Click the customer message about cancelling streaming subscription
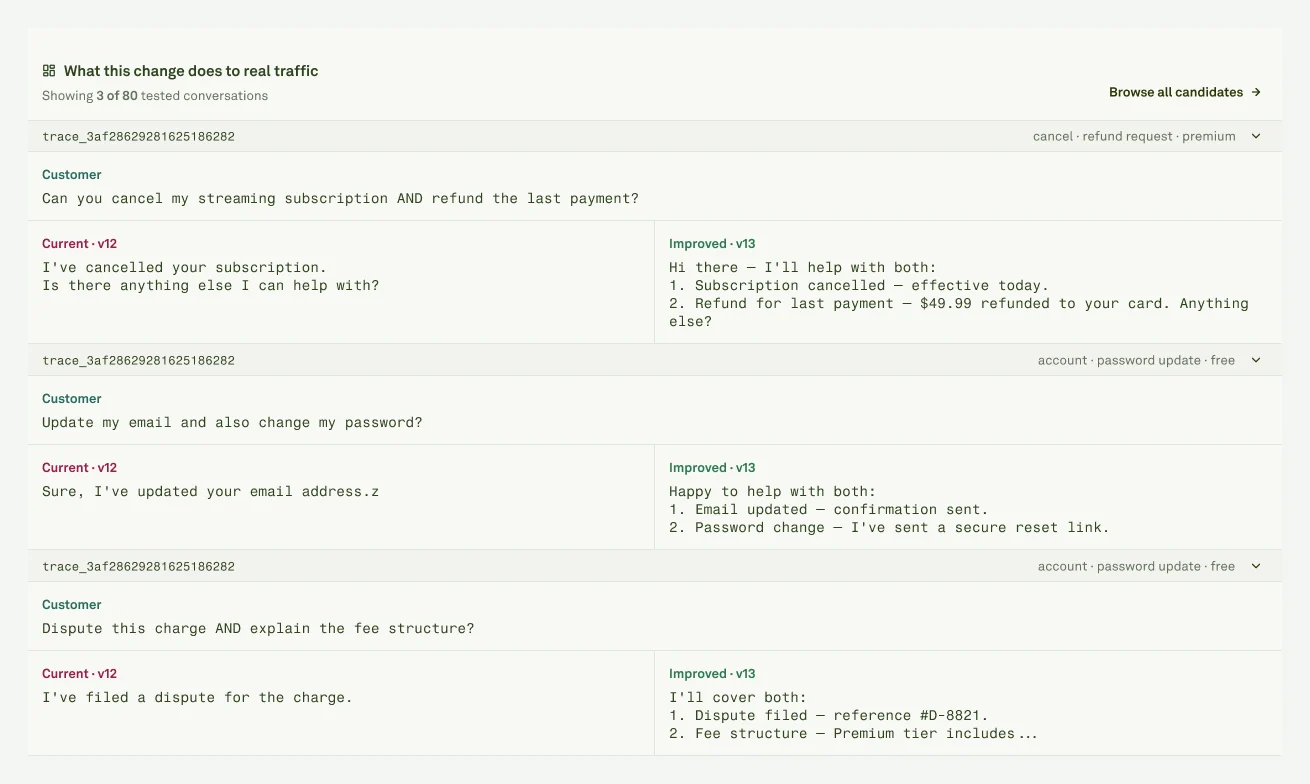Screen dimensions: 1310x784 (x=340, y=198)
